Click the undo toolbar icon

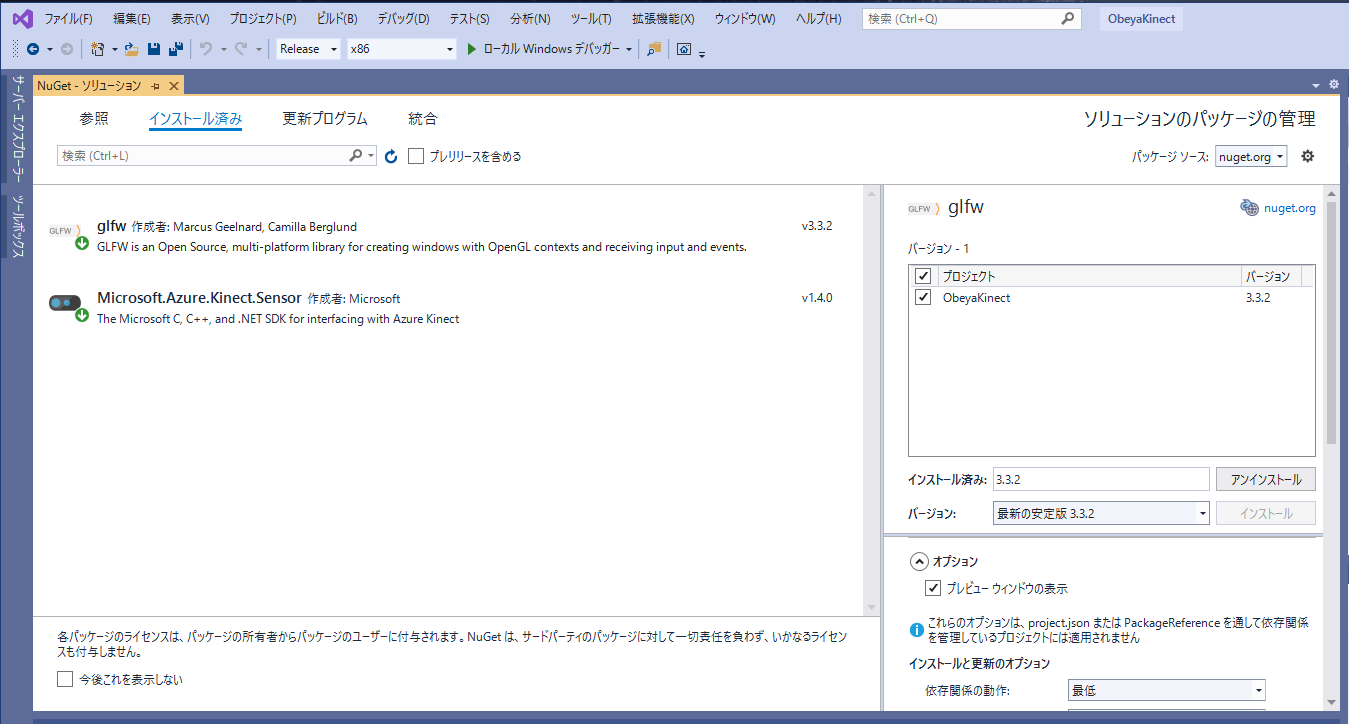[x=206, y=49]
